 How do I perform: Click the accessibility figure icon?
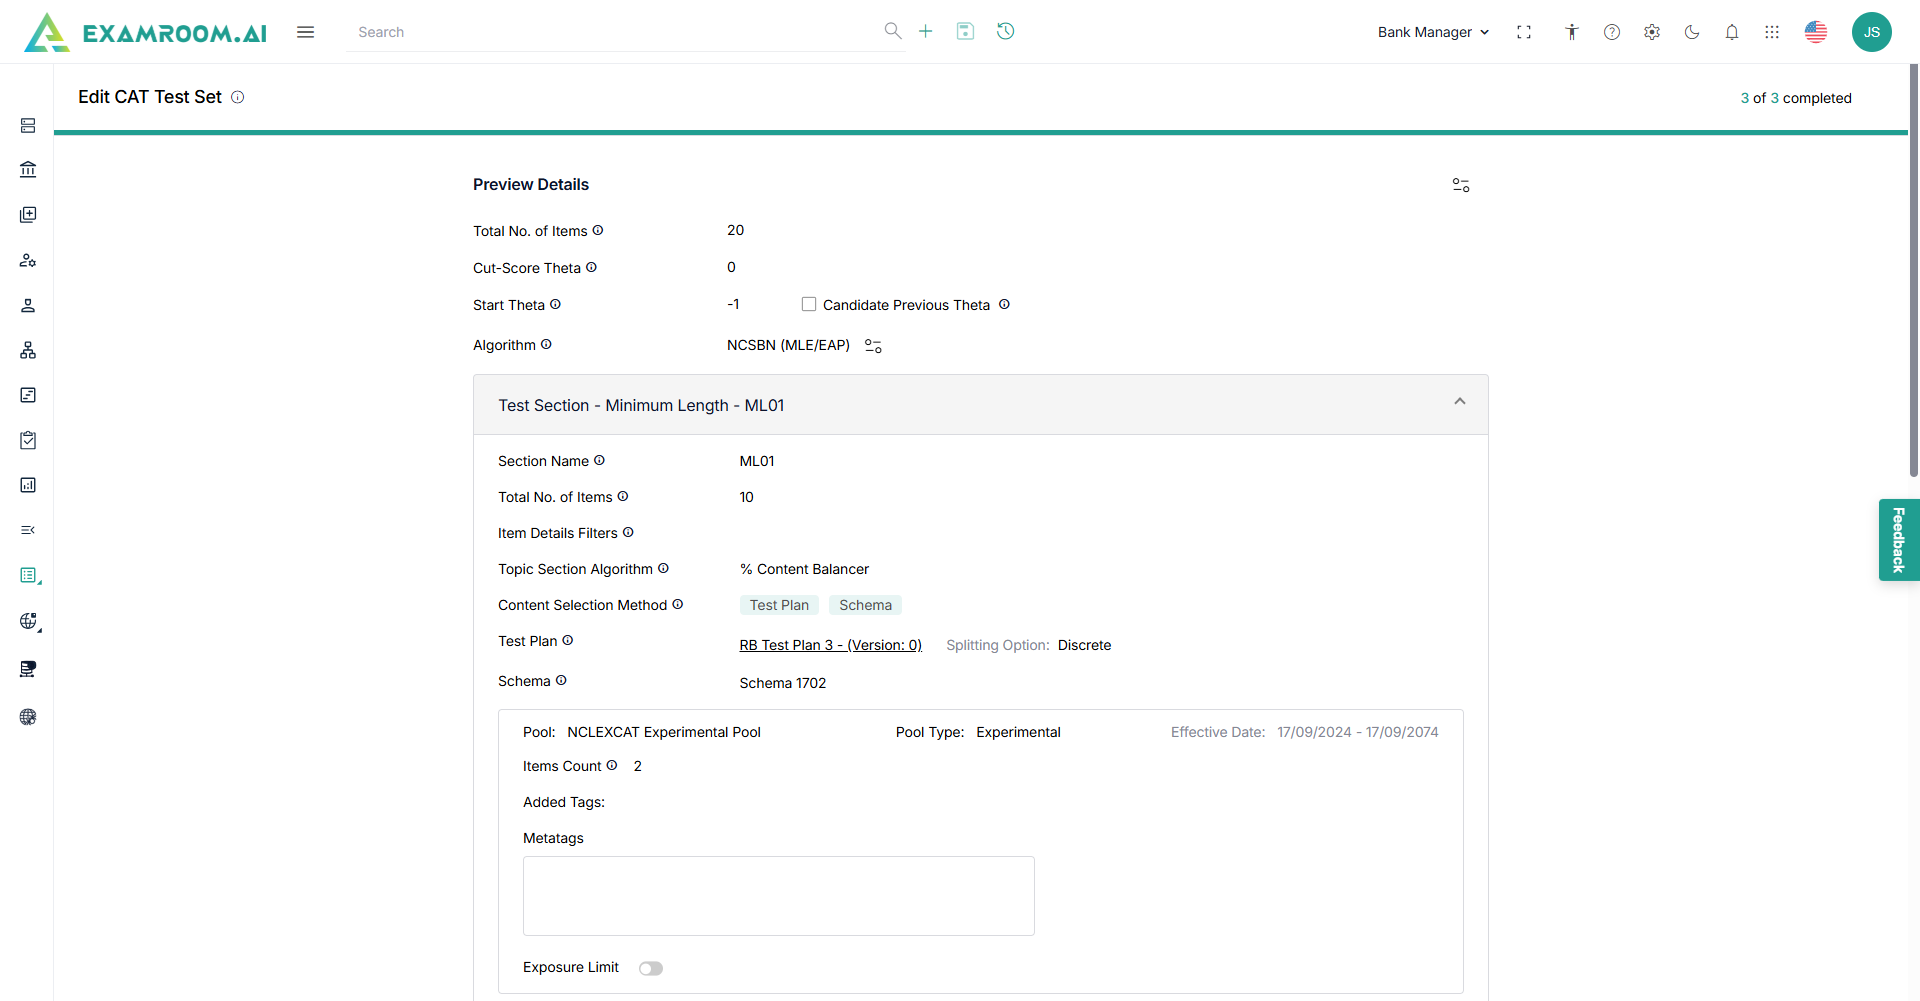pos(1572,32)
